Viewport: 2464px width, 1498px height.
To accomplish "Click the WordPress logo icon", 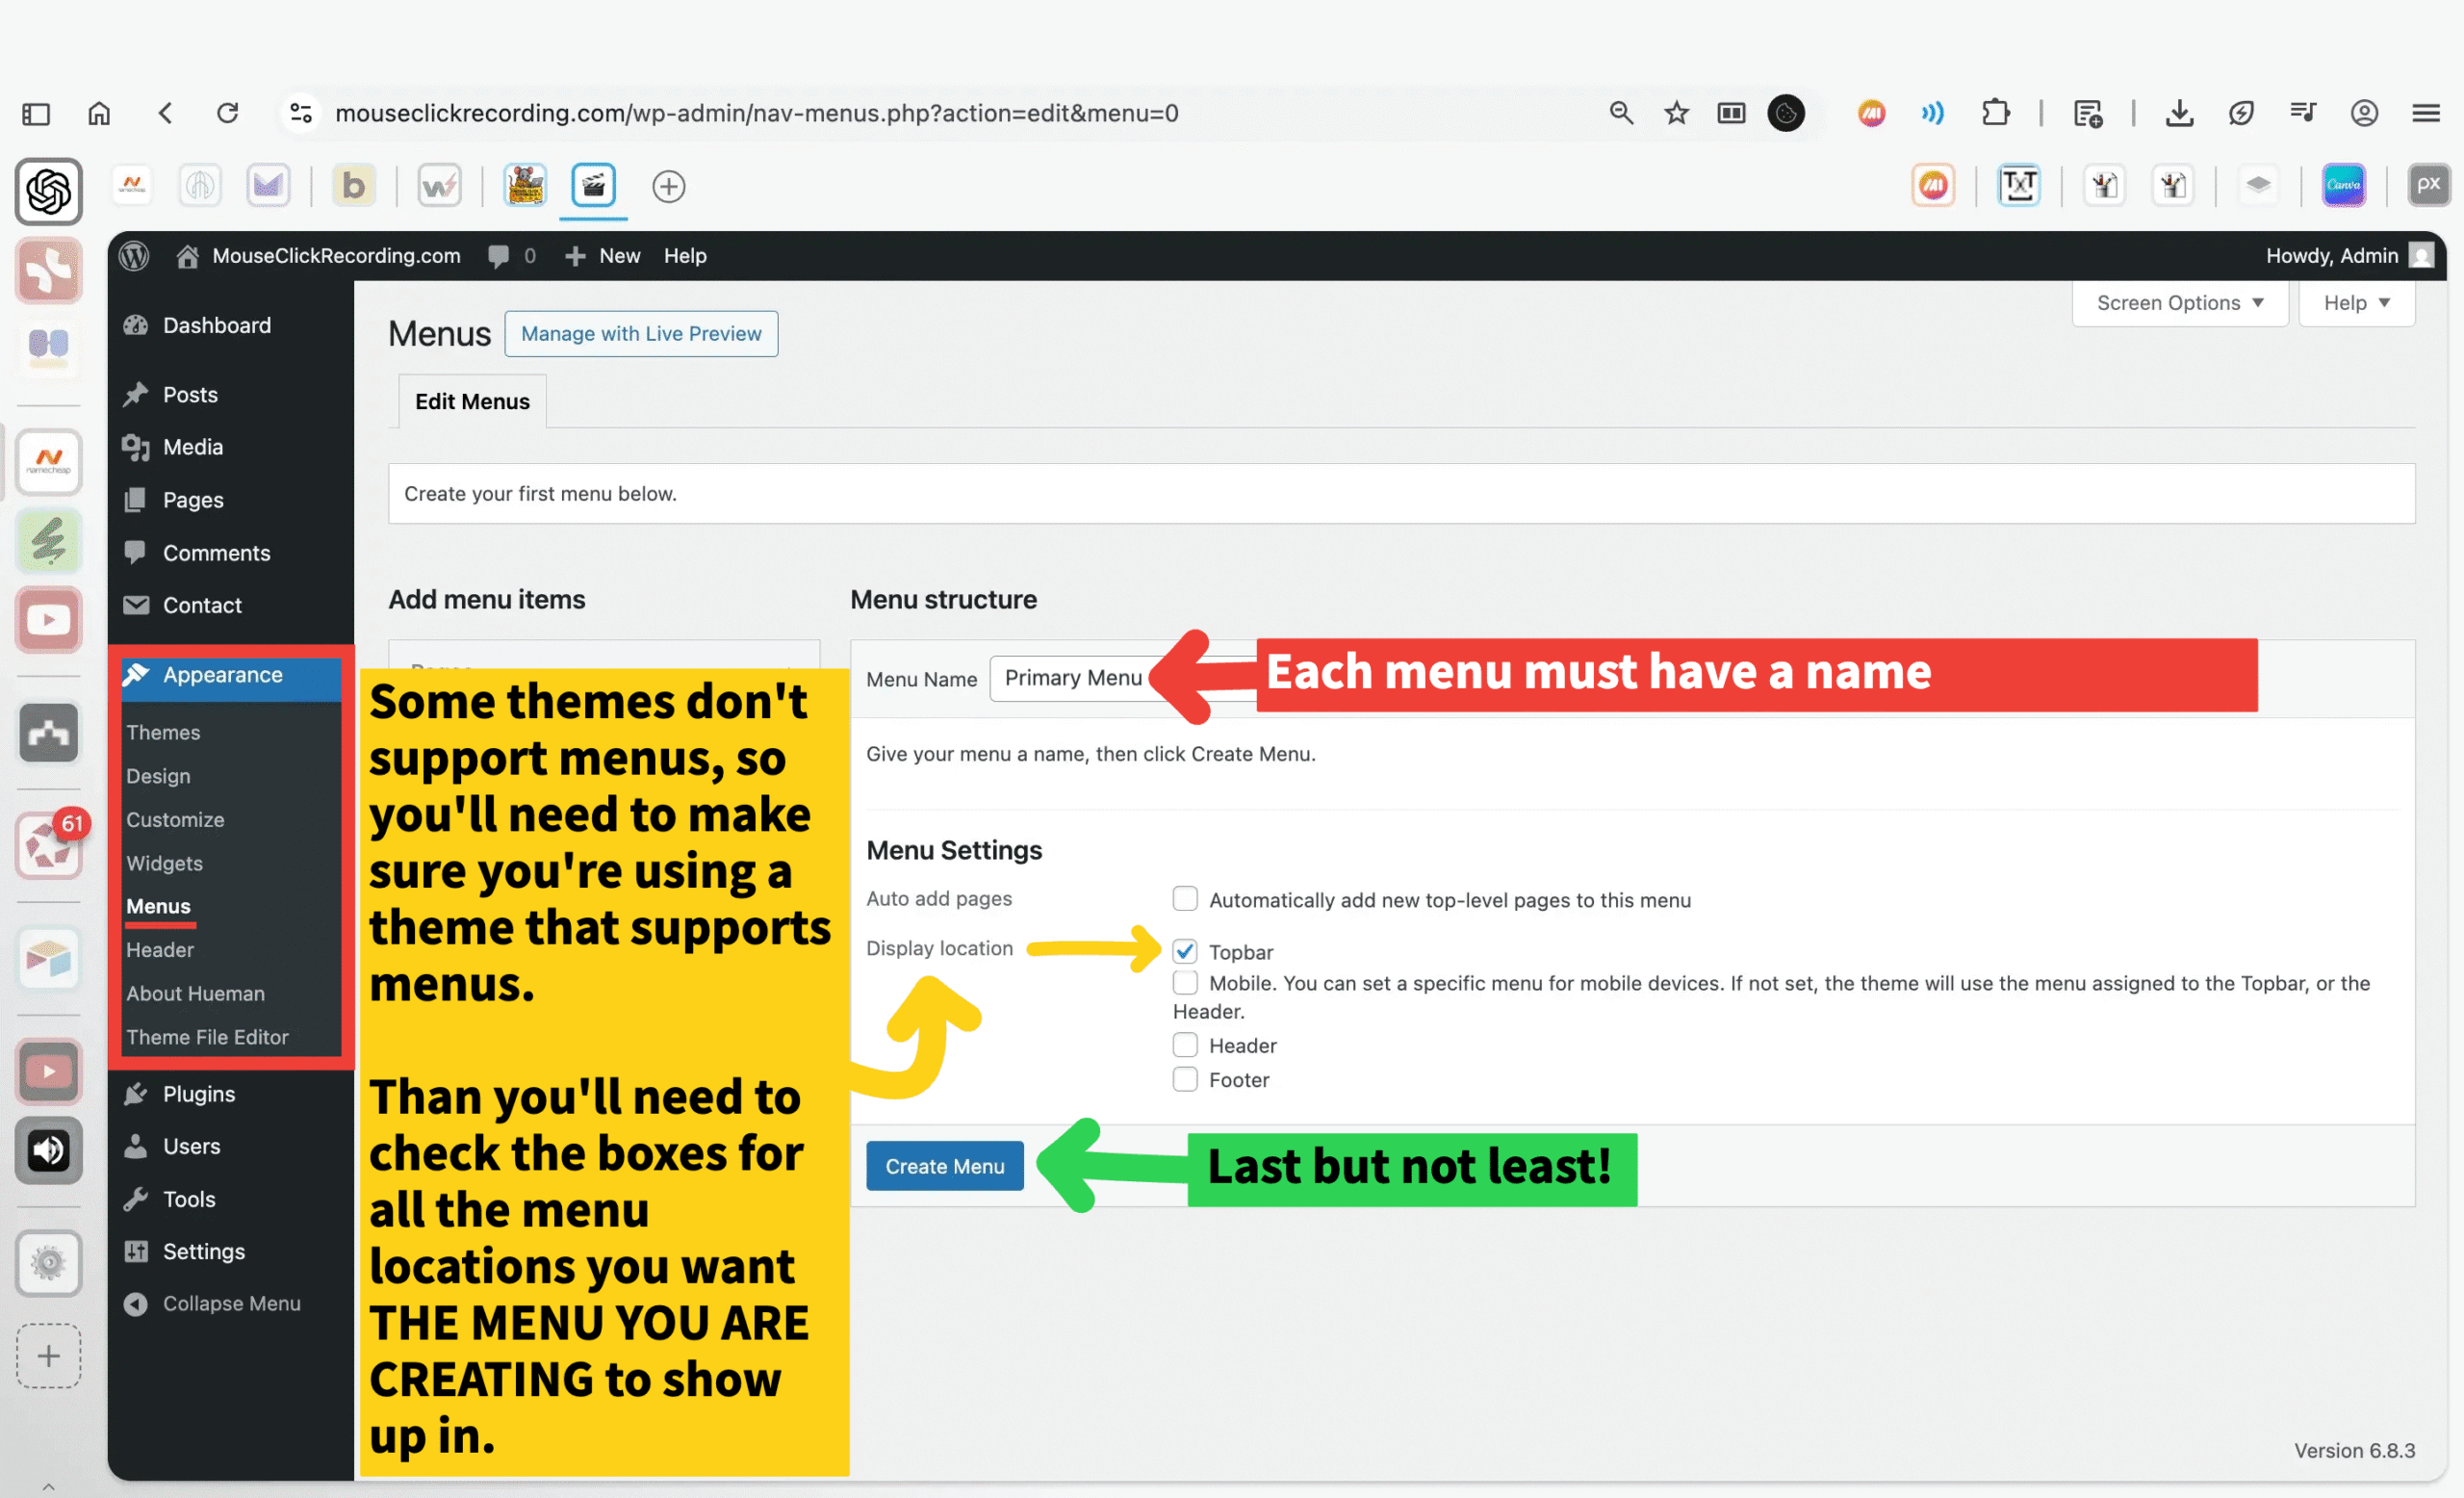I will point(134,255).
